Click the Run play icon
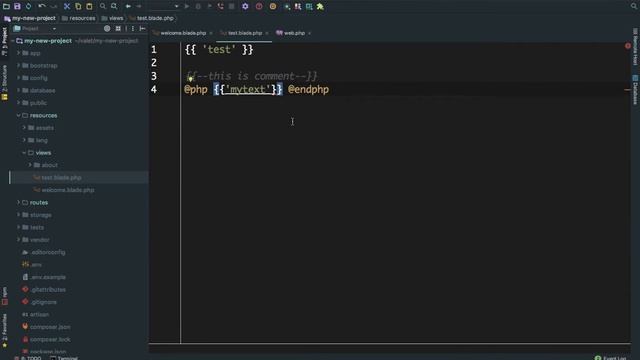Screen dimensions: 640x360 click(187, 6)
